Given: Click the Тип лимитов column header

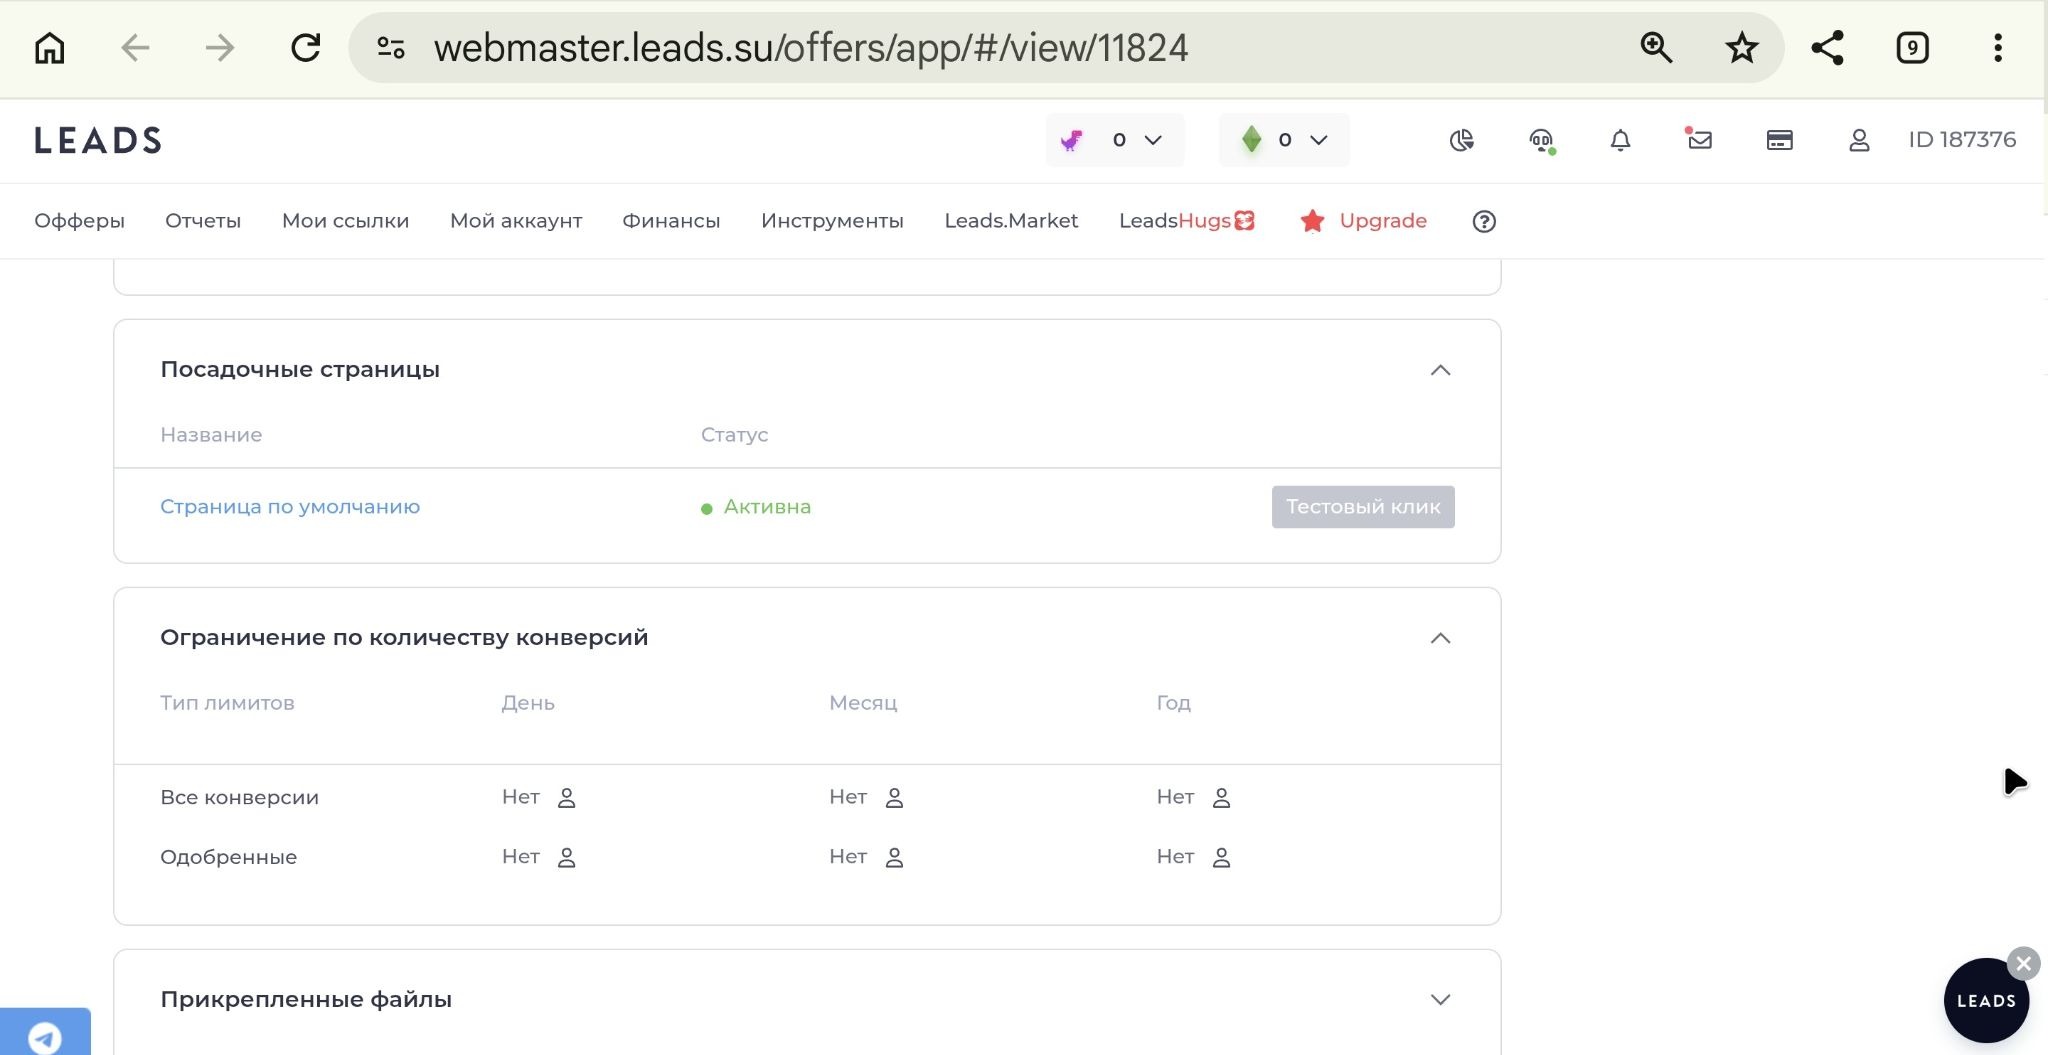Looking at the screenshot, I should (227, 703).
